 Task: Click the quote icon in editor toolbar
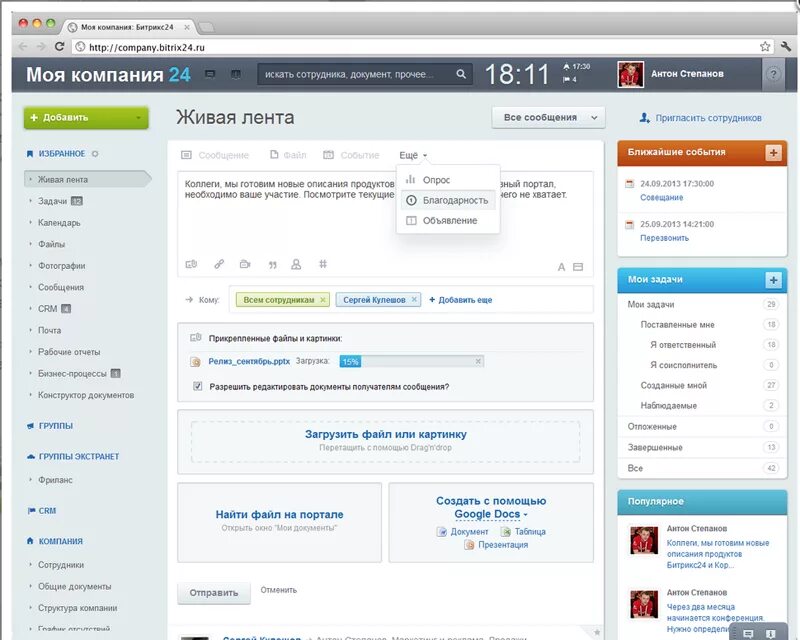coord(272,265)
